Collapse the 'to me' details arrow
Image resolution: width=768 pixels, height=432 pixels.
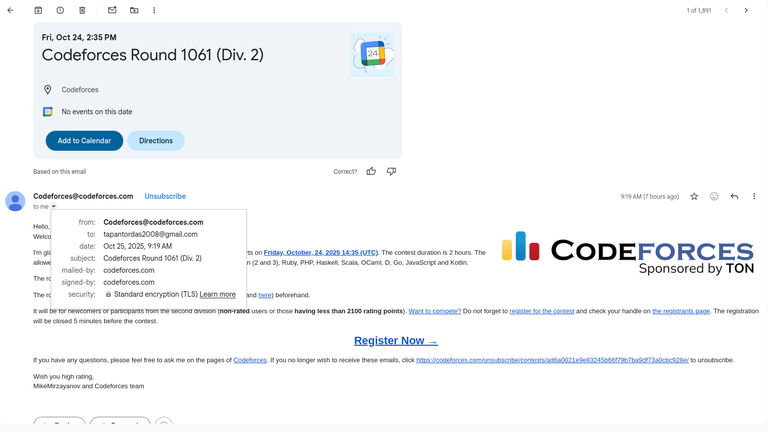[54, 207]
